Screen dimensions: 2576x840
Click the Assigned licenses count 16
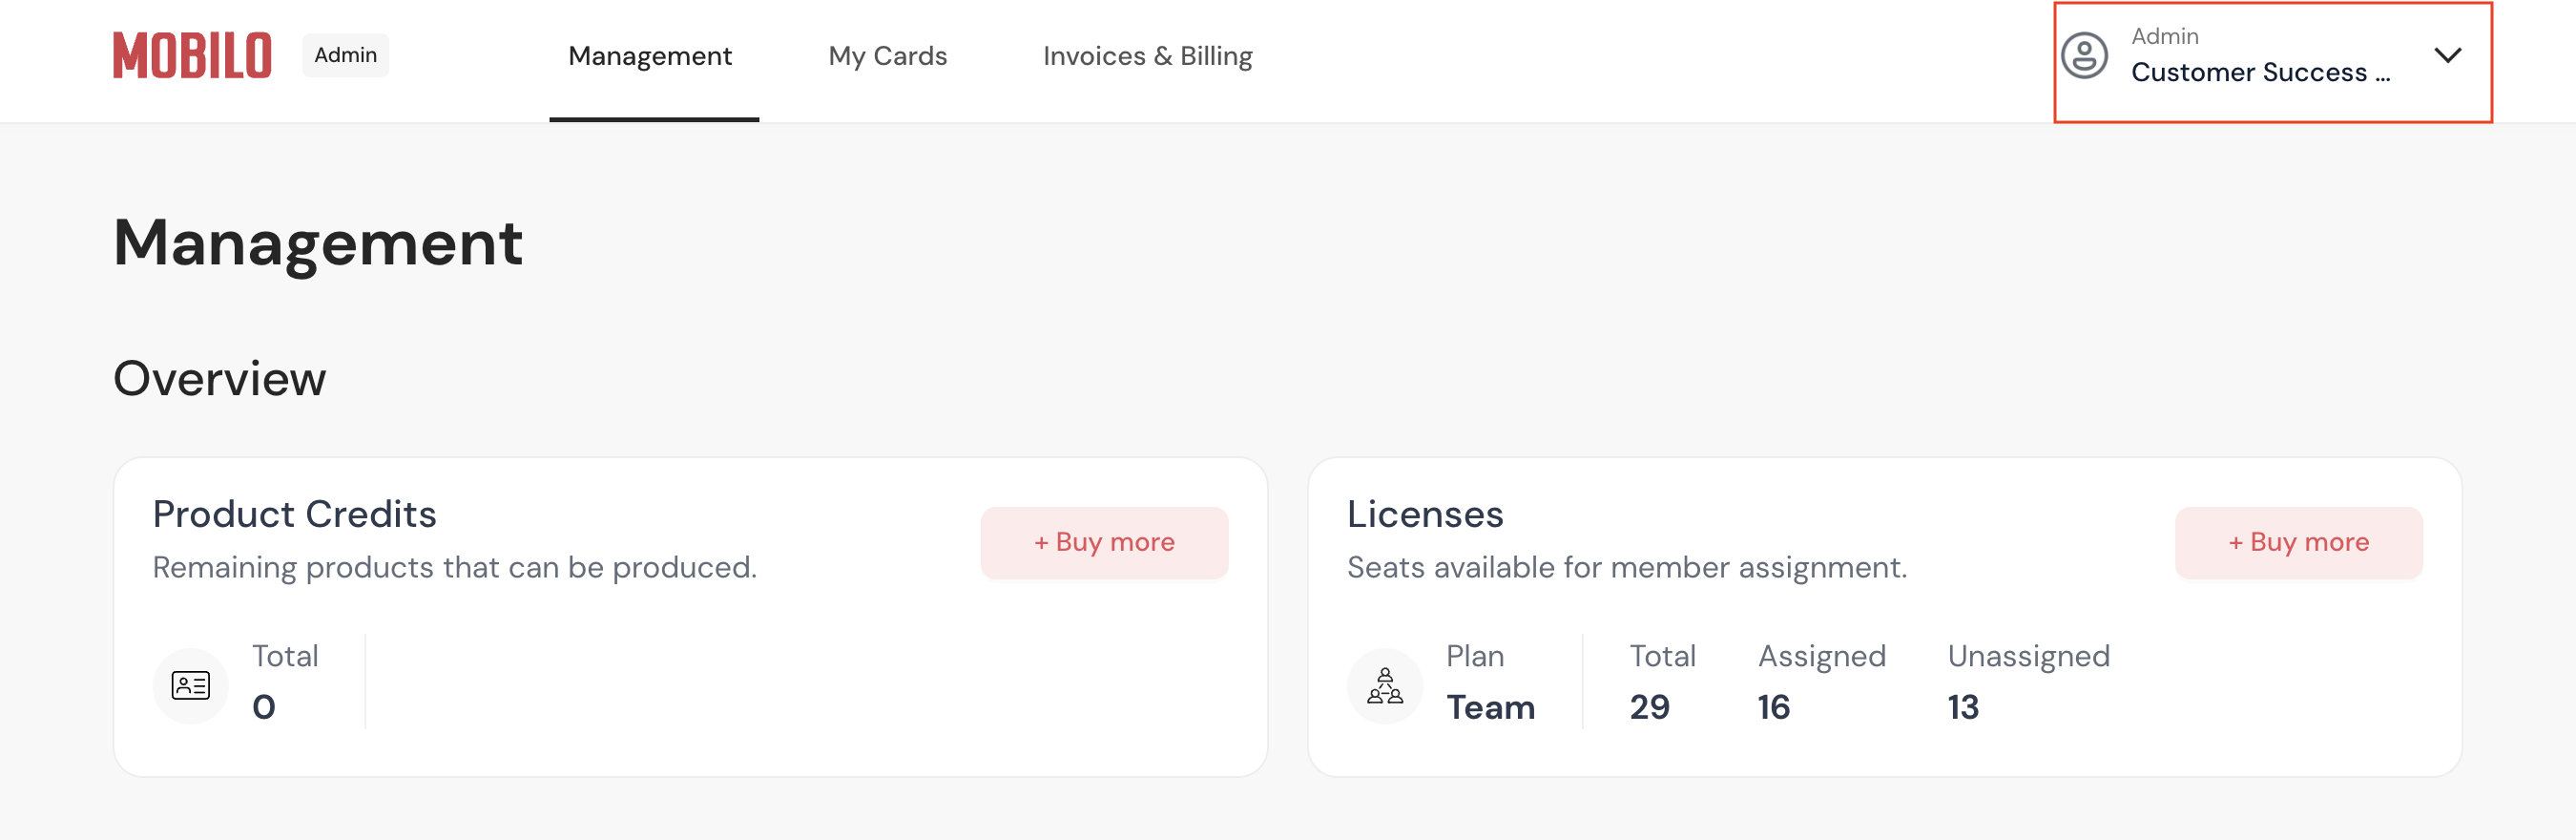[1773, 707]
